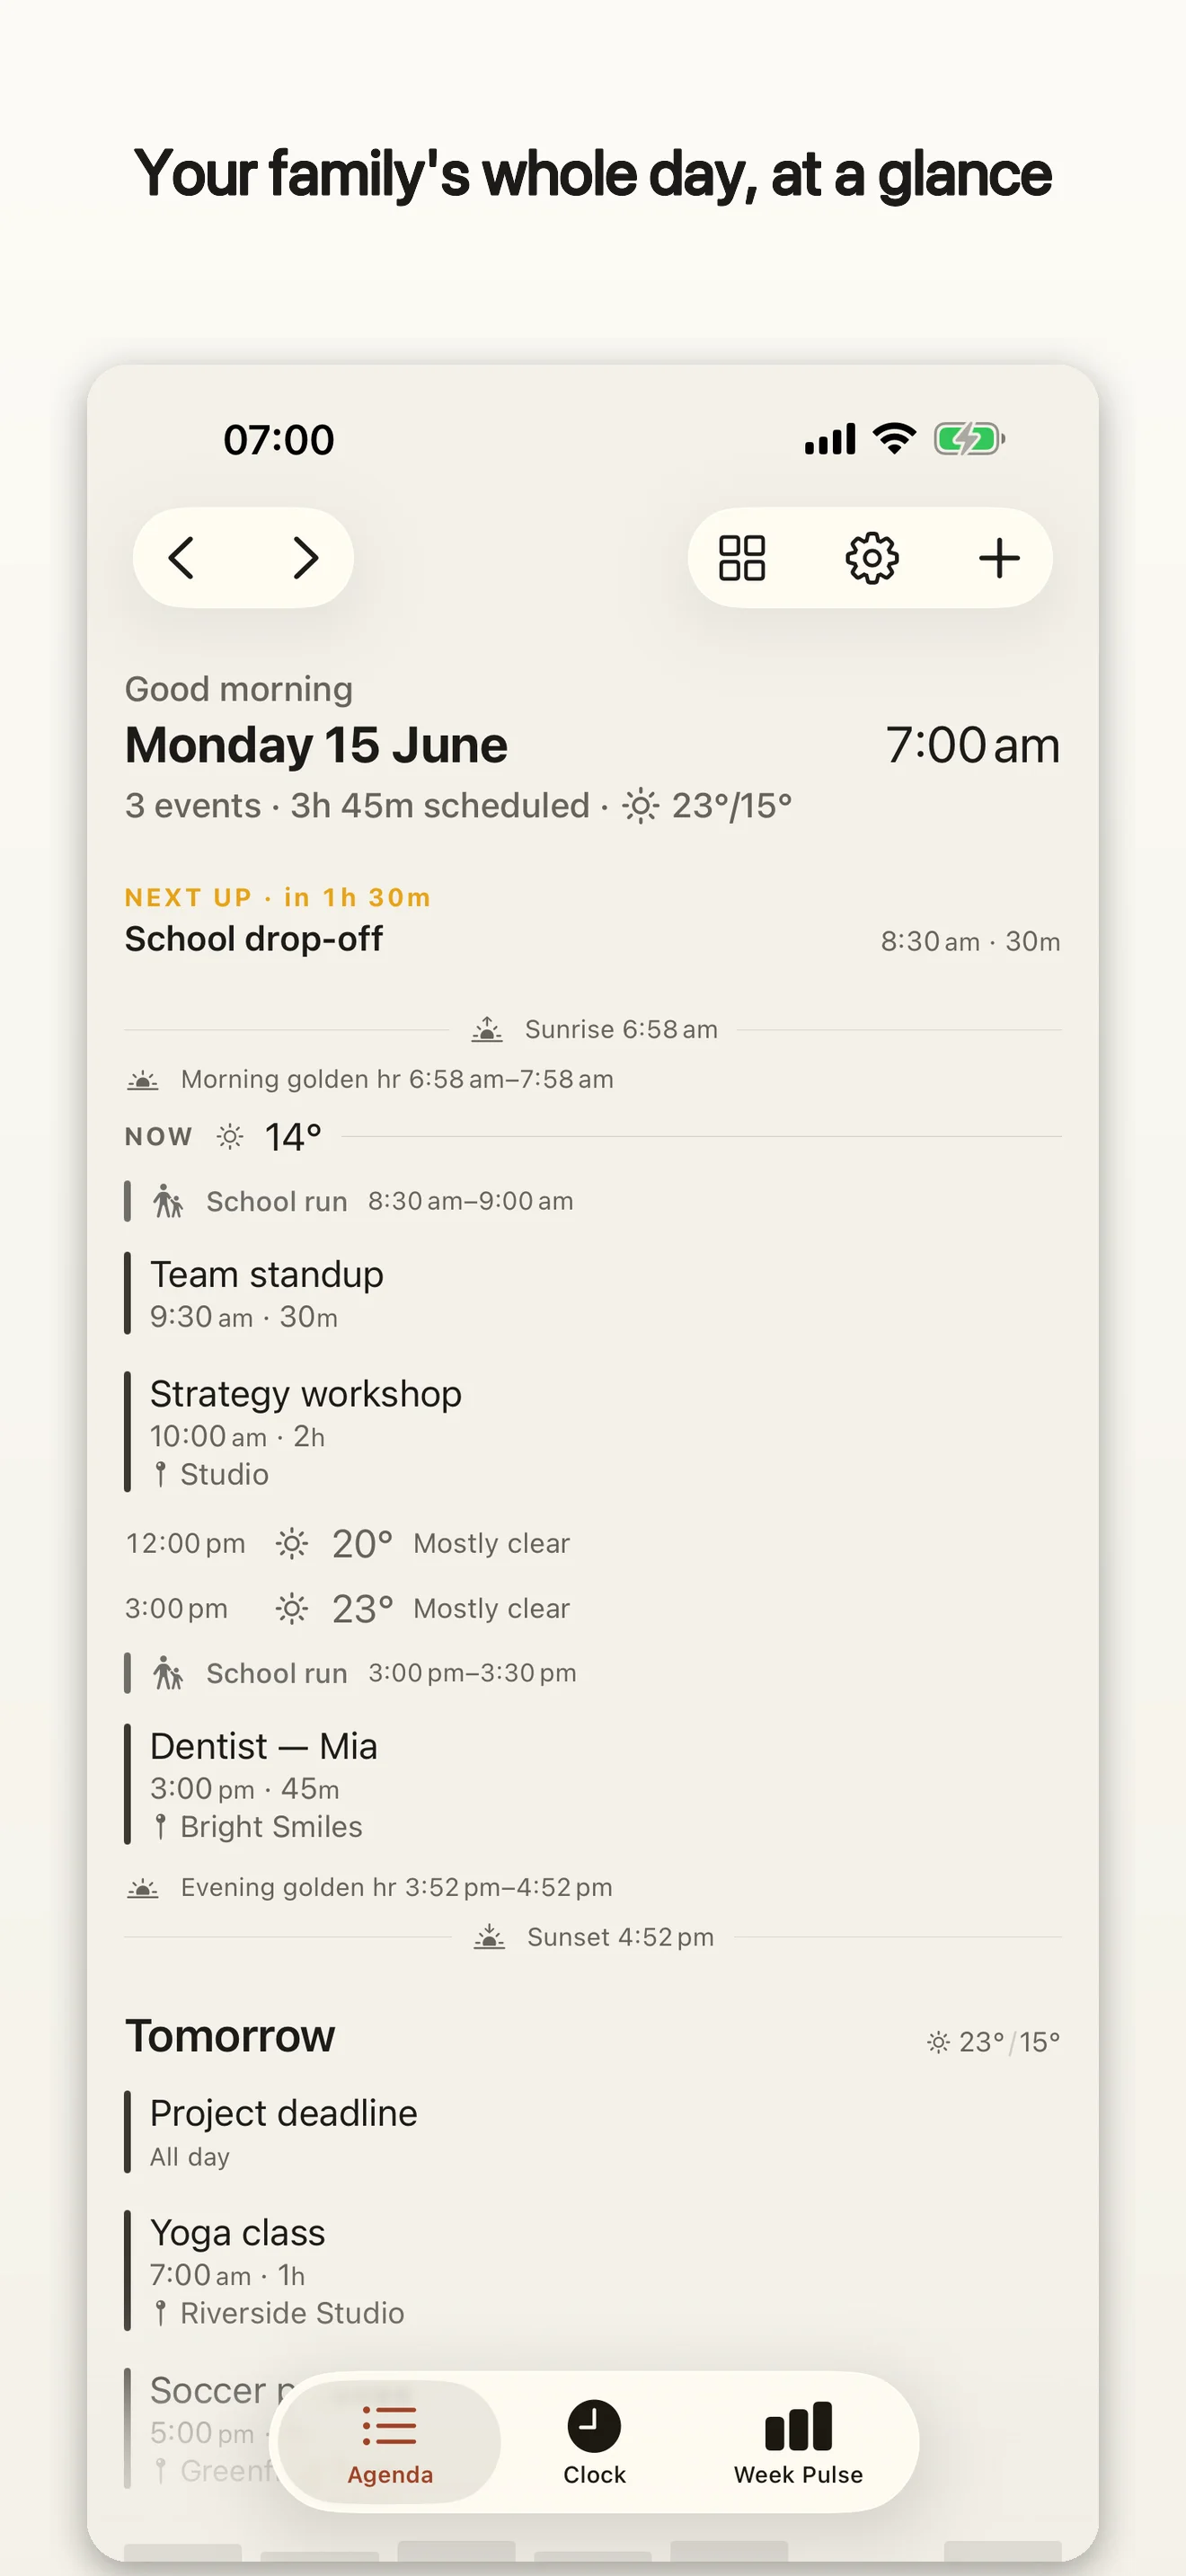This screenshot has width=1186, height=2576.
Task: Open settings via the gear icon
Action: (872, 558)
